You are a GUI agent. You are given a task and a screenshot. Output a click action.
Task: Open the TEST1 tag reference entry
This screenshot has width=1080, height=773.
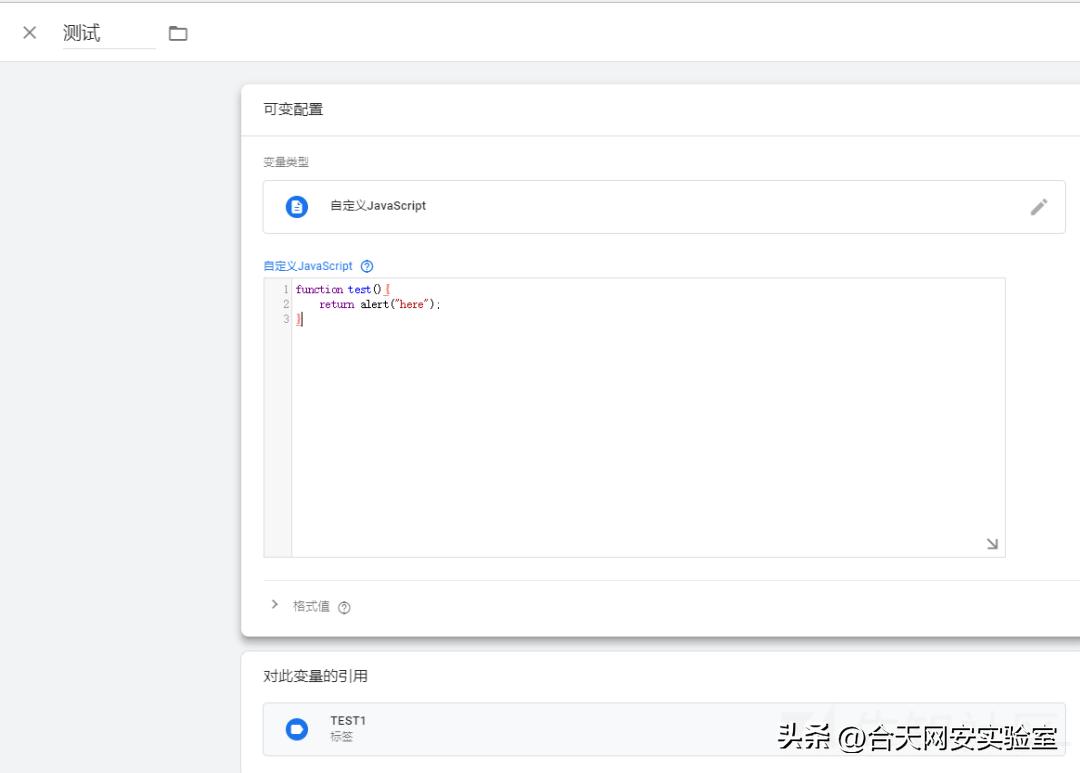[500, 729]
